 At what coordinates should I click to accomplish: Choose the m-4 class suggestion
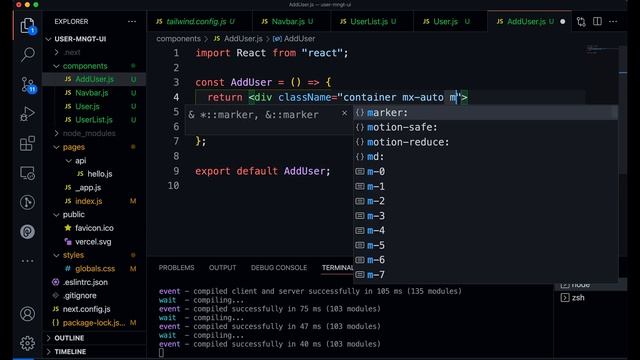[485, 231]
